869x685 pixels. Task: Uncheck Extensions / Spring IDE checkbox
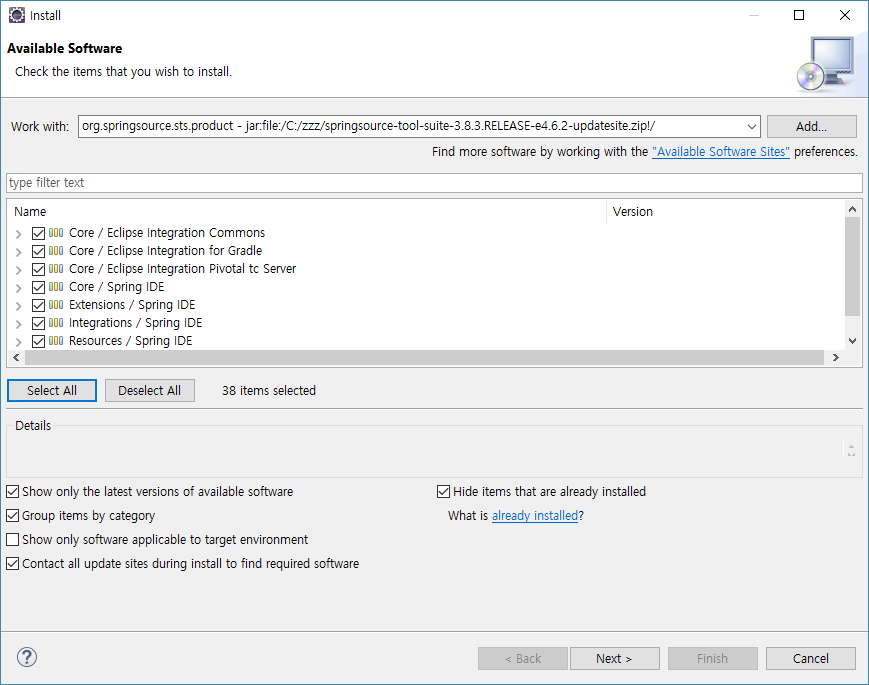38,305
